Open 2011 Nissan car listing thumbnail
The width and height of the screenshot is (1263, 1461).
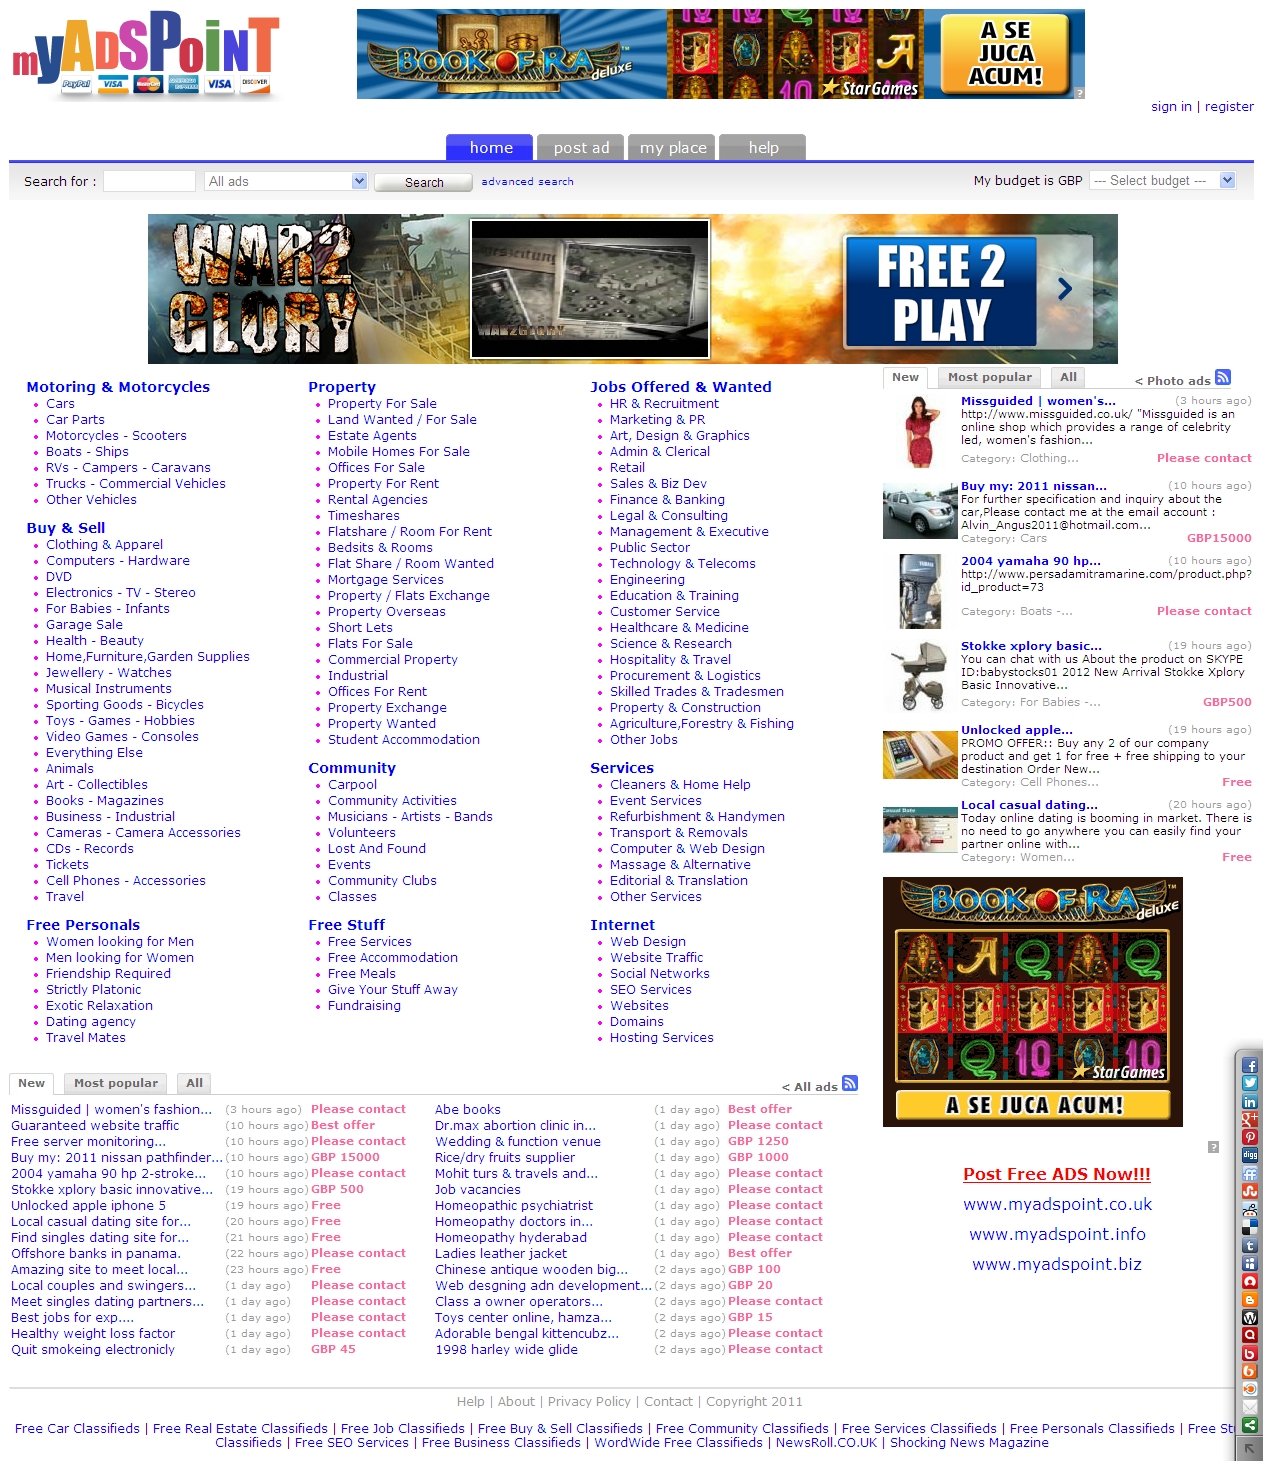tap(920, 510)
